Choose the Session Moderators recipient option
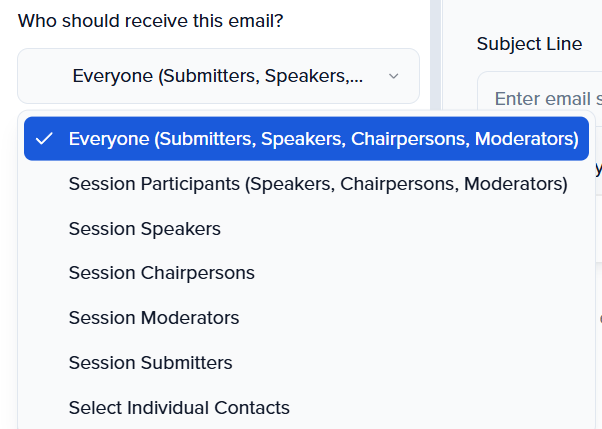Screen dimensions: 602x429 coord(154,318)
